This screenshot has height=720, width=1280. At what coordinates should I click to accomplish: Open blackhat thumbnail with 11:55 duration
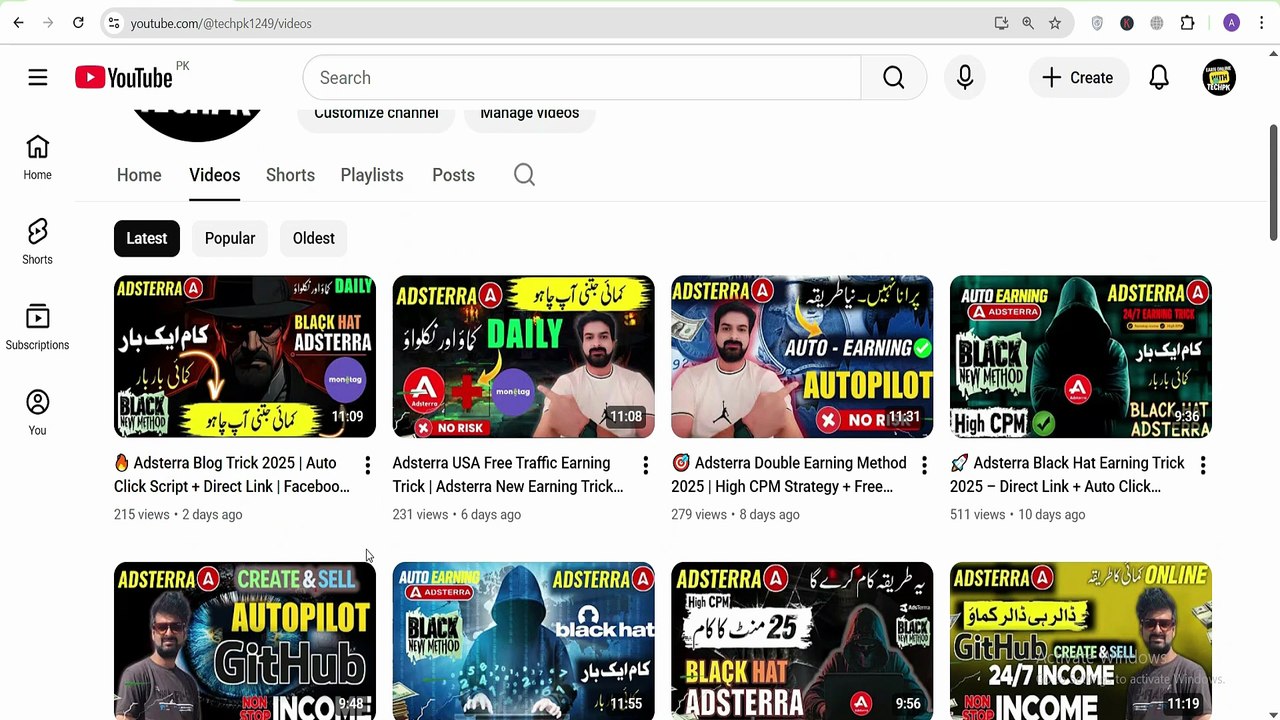[x=523, y=641]
